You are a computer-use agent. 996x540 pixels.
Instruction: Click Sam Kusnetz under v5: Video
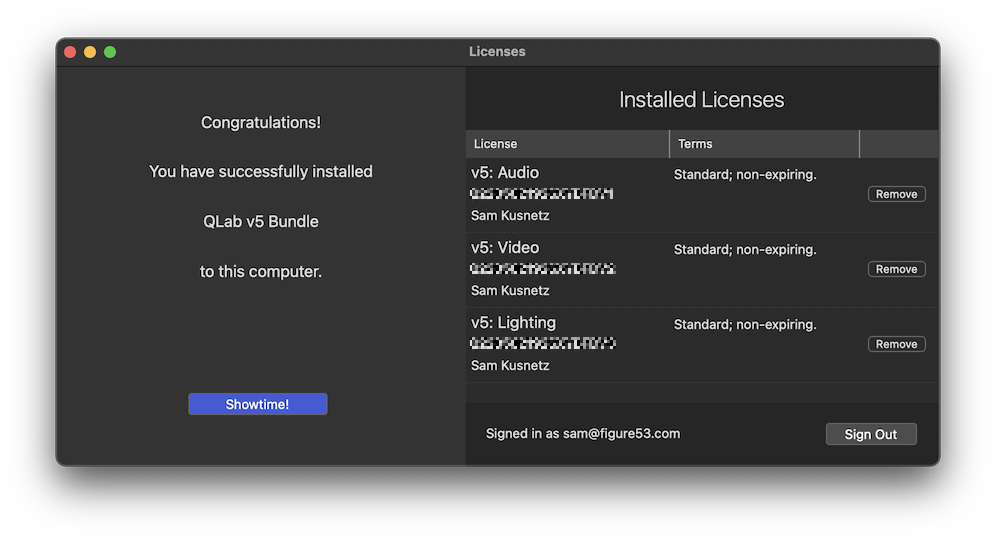click(x=510, y=291)
